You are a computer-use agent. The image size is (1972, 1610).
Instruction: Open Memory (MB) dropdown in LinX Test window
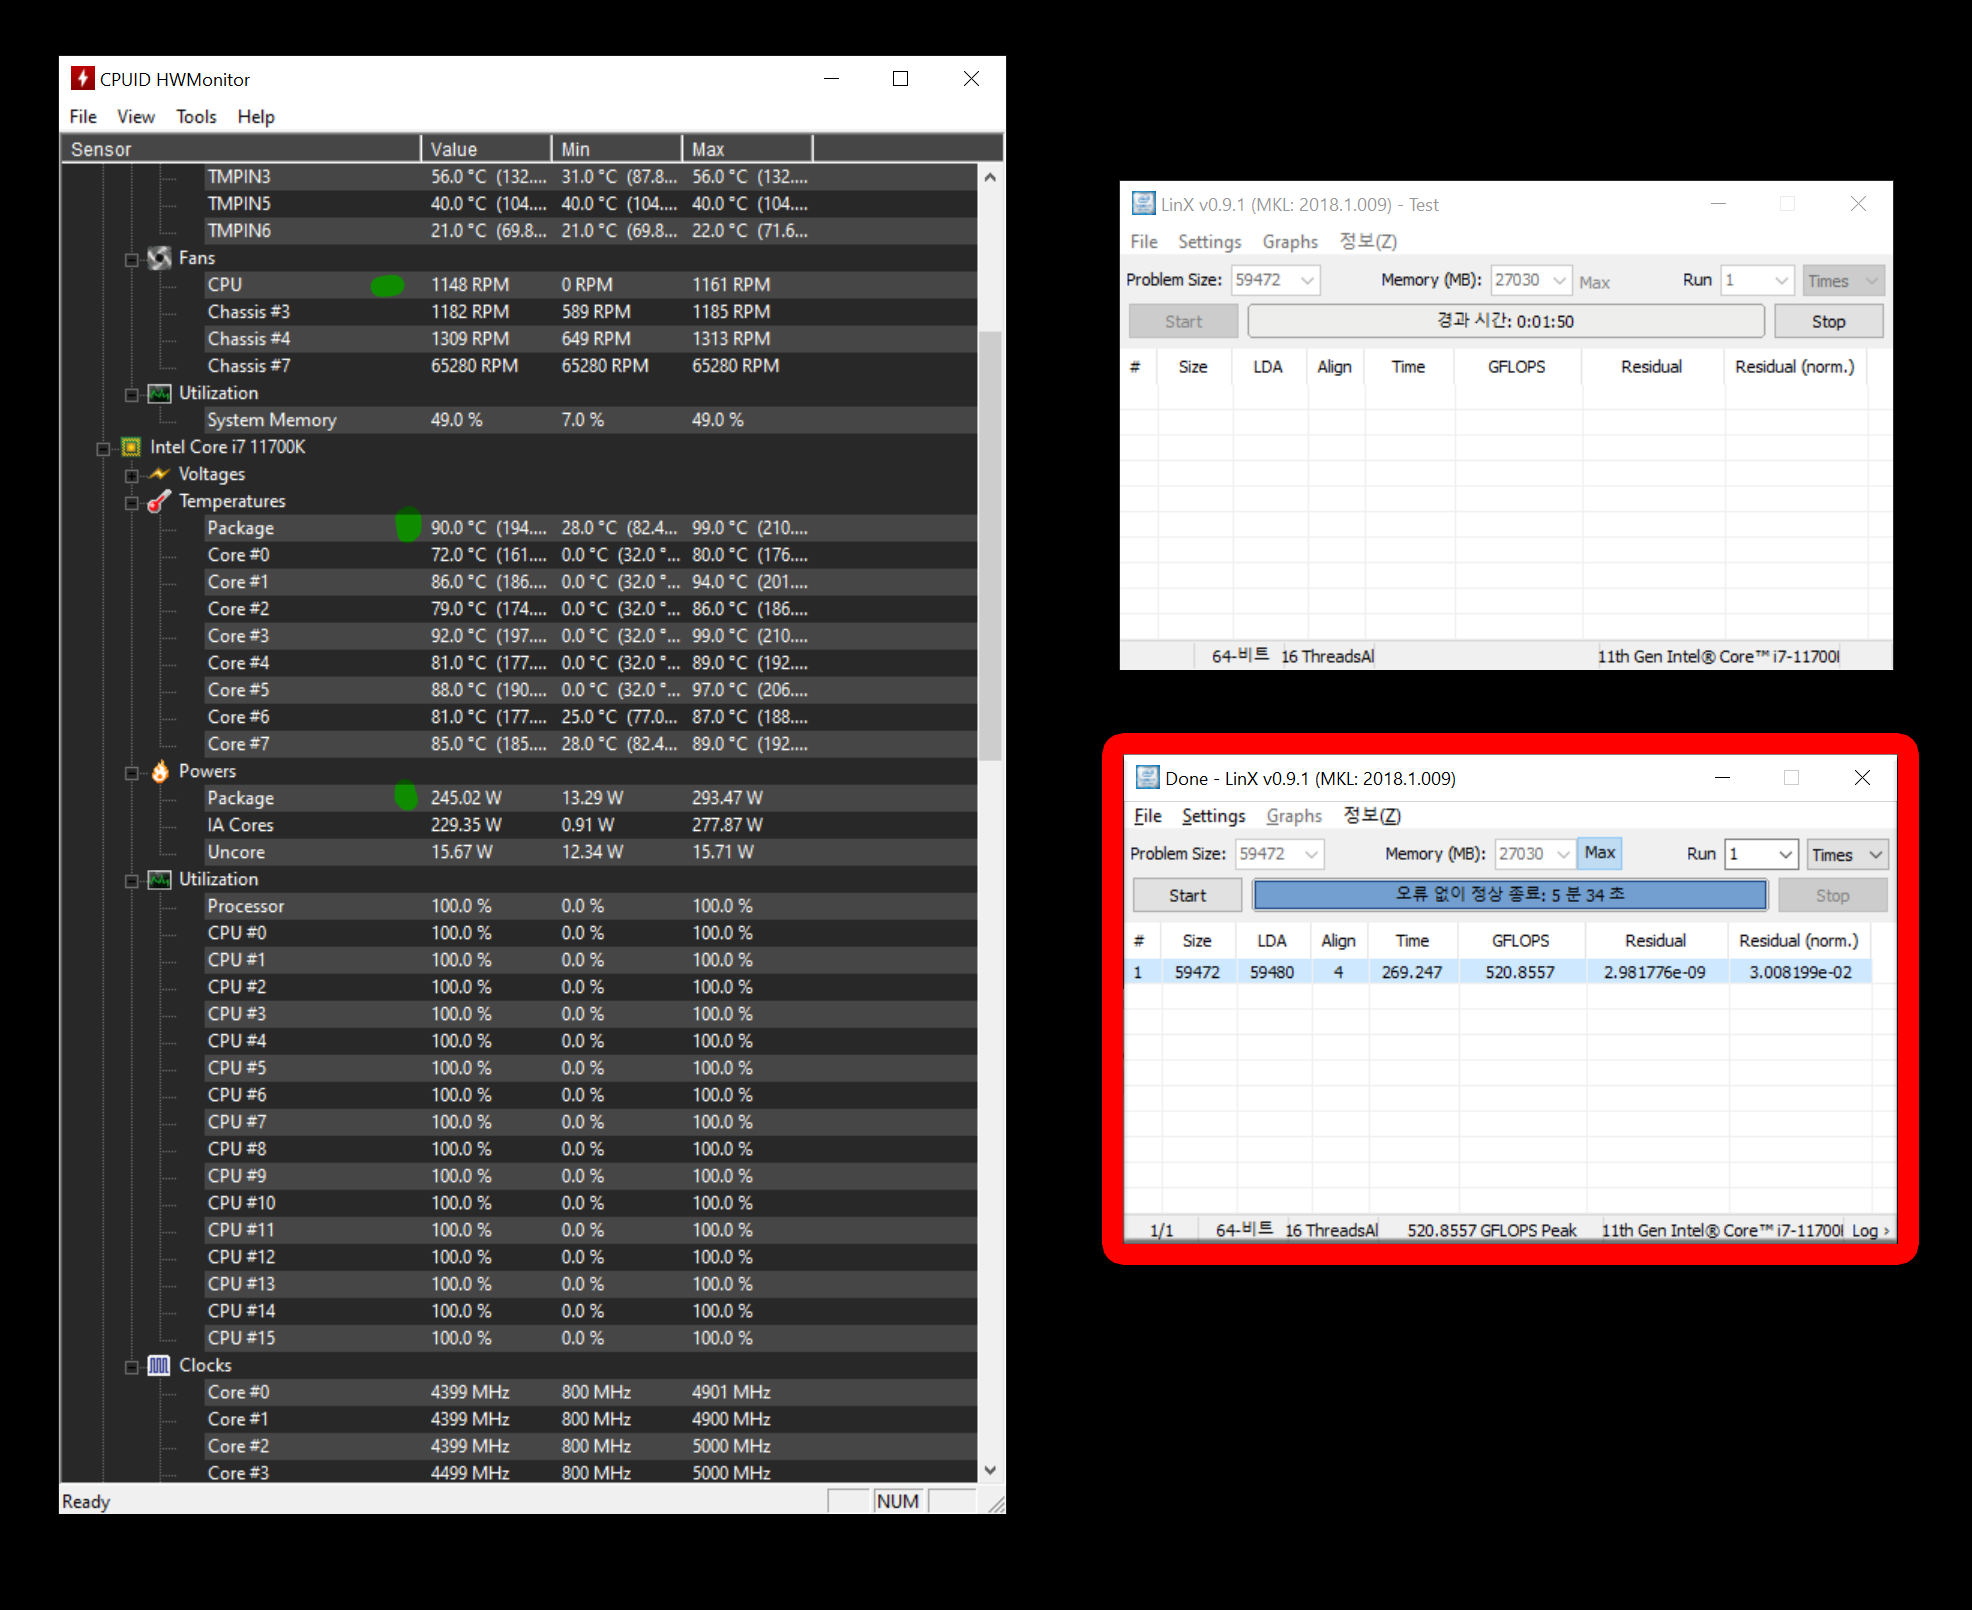pyautogui.click(x=1559, y=280)
